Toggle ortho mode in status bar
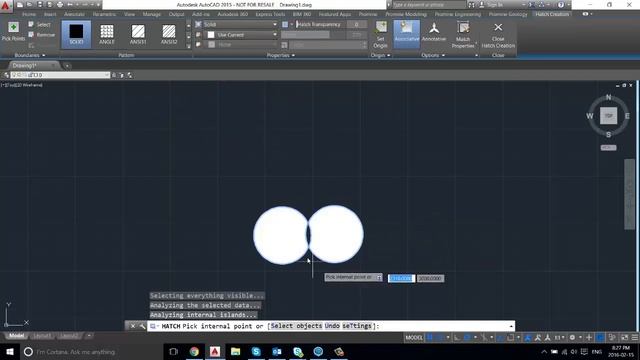Image resolution: width=640 pixels, height=360 pixels. coord(457,338)
